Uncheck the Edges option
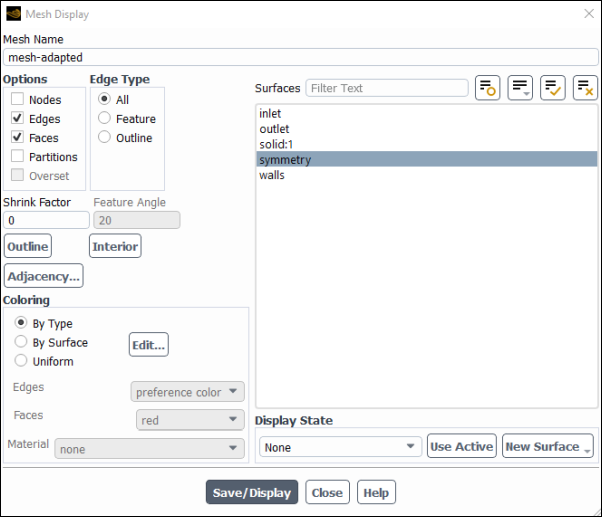Screen dimensions: 602x517 (x=17, y=118)
